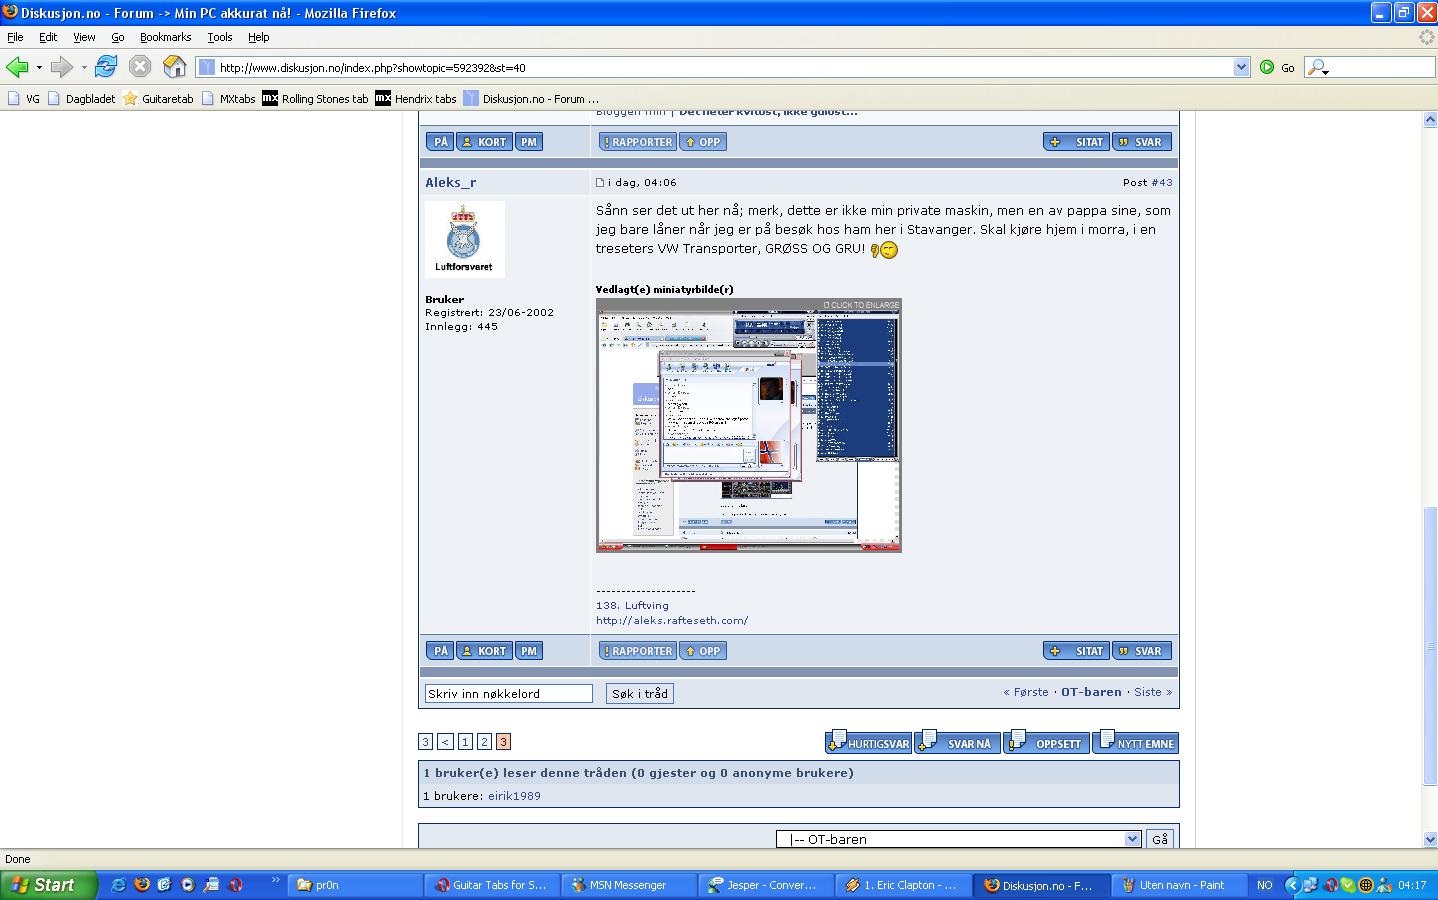Screen dimensions: 1438x900
Task: Launch Firefox from Quick Launch bar
Action: (x=141, y=885)
